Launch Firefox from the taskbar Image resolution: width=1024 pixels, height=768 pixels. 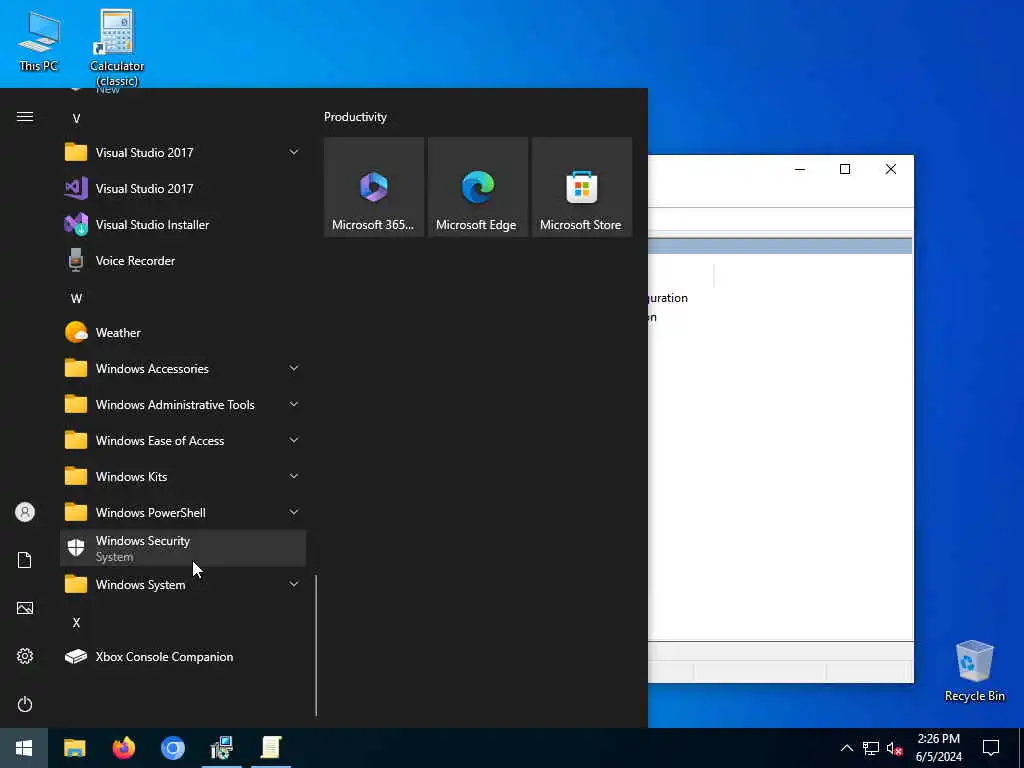[x=123, y=748]
